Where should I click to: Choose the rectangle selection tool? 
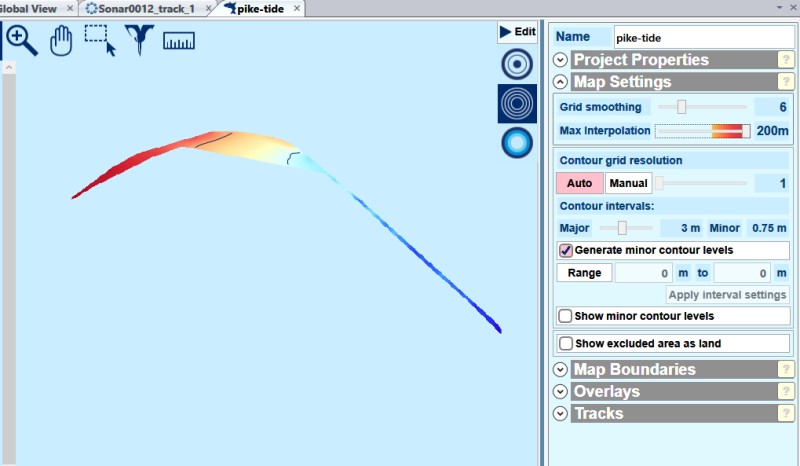click(x=99, y=41)
